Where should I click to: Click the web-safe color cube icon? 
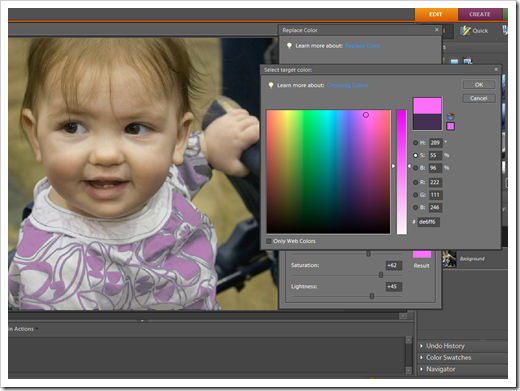click(x=450, y=116)
